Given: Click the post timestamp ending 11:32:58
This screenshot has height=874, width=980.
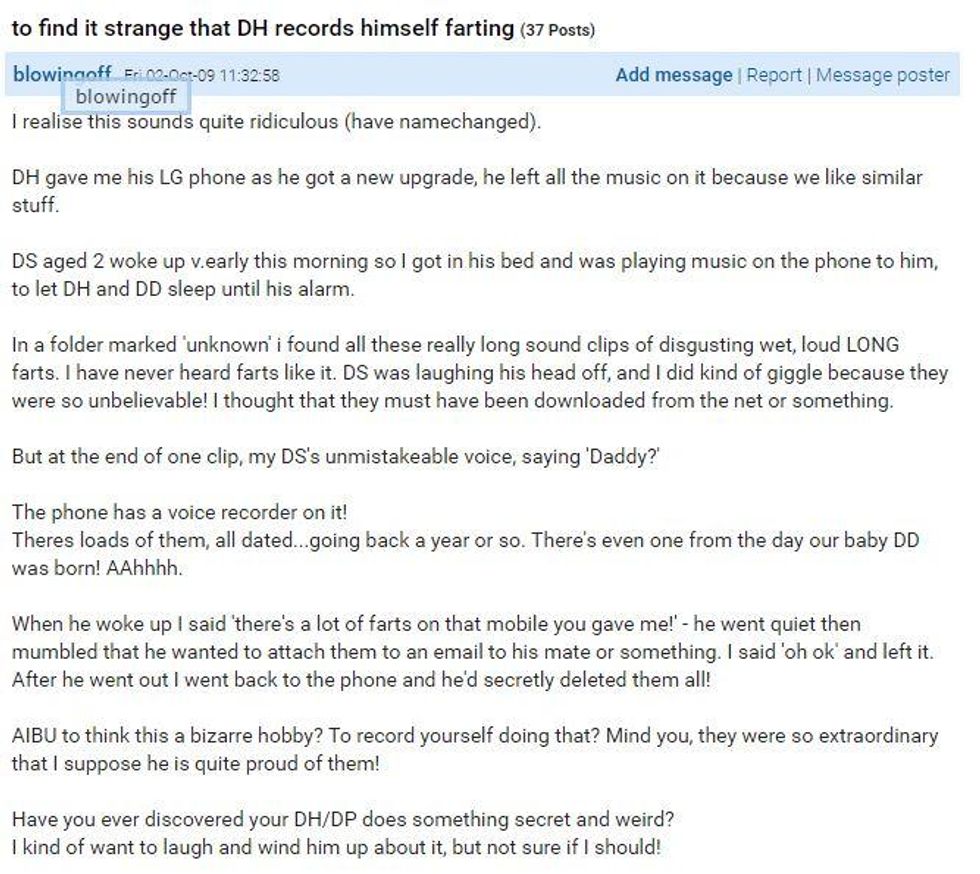Looking at the screenshot, I should click(201, 76).
